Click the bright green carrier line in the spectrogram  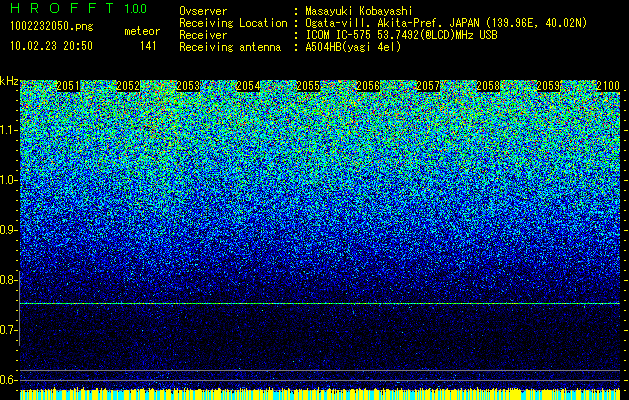click(320, 303)
